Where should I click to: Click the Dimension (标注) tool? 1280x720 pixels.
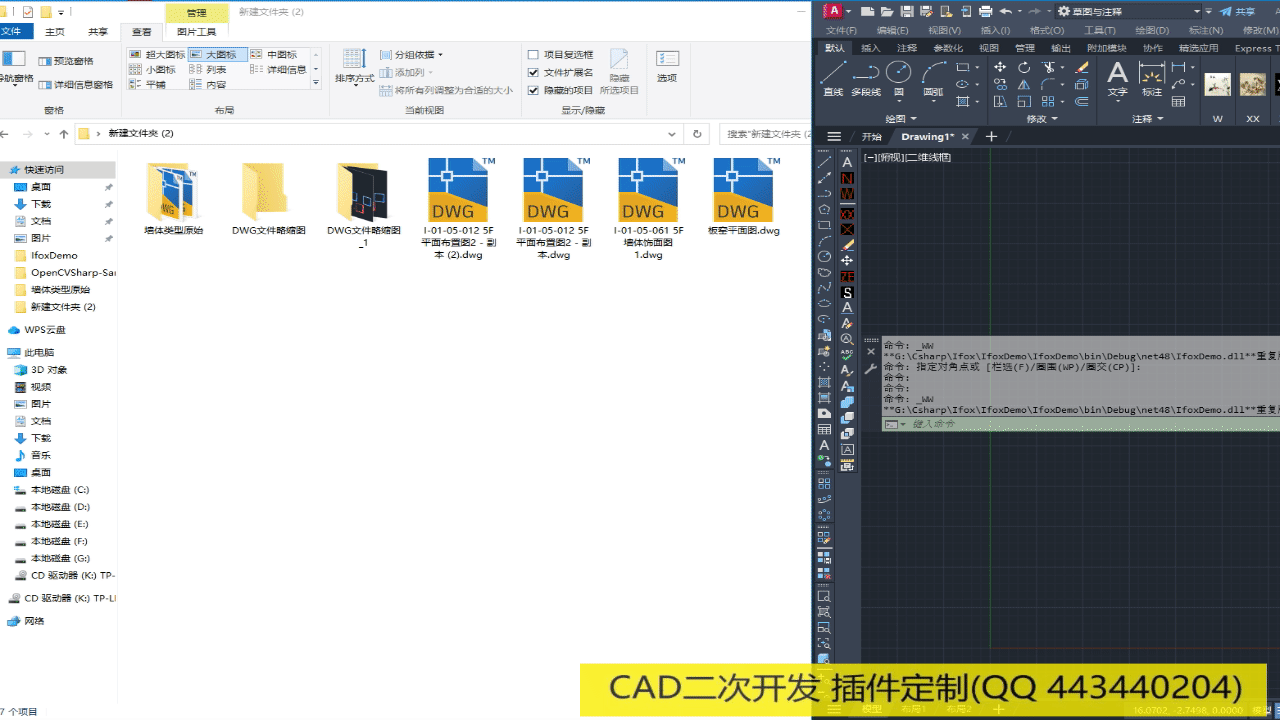[x=1152, y=78]
